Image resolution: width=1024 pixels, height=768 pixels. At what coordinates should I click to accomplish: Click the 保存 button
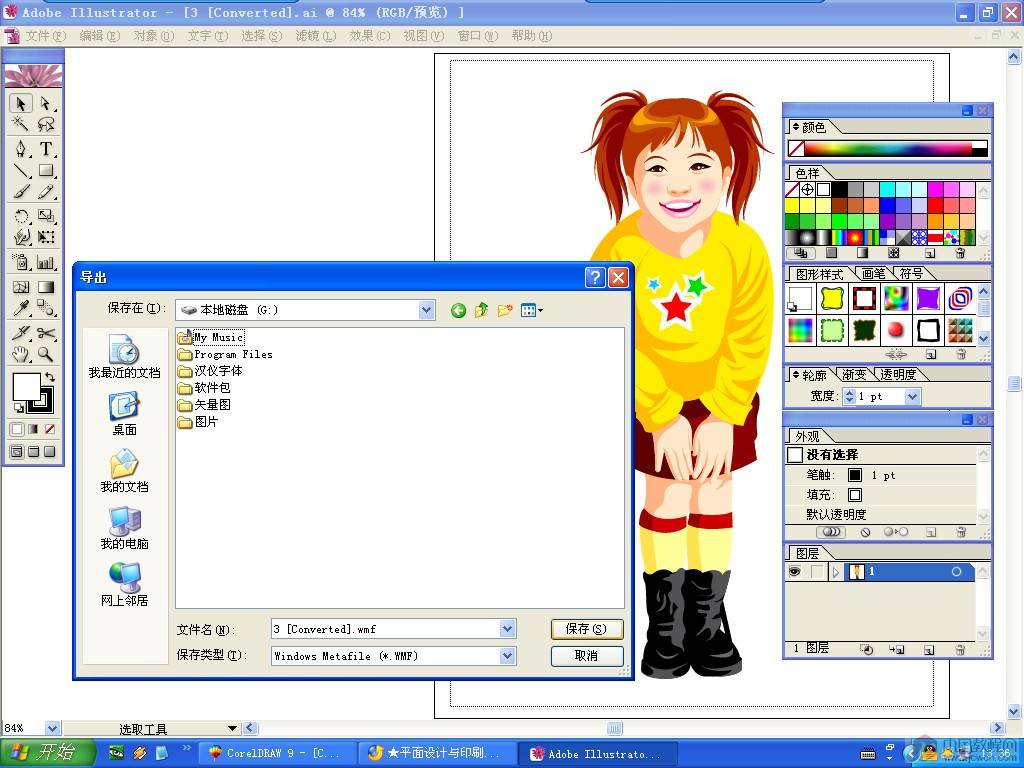click(x=586, y=629)
